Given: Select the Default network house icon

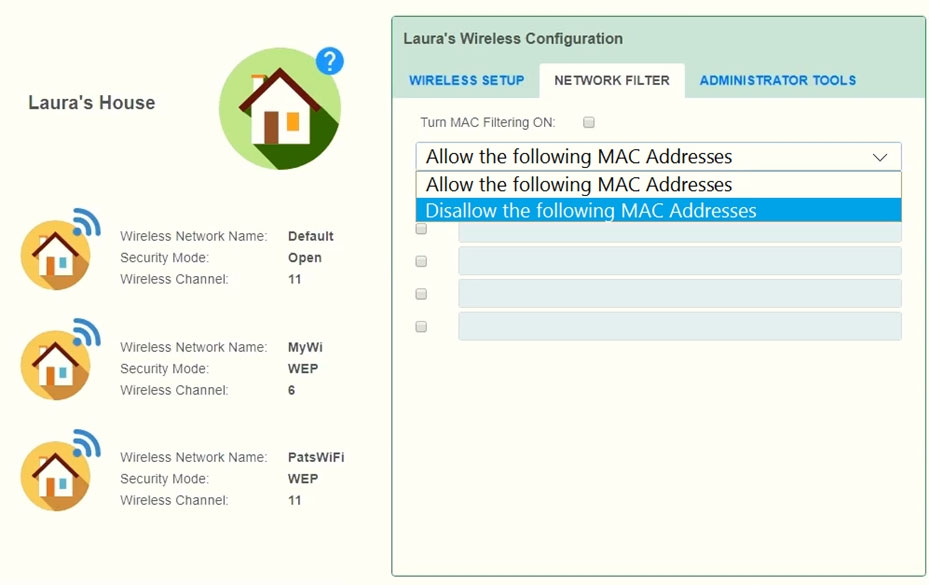Looking at the screenshot, I should (x=56, y=254).
